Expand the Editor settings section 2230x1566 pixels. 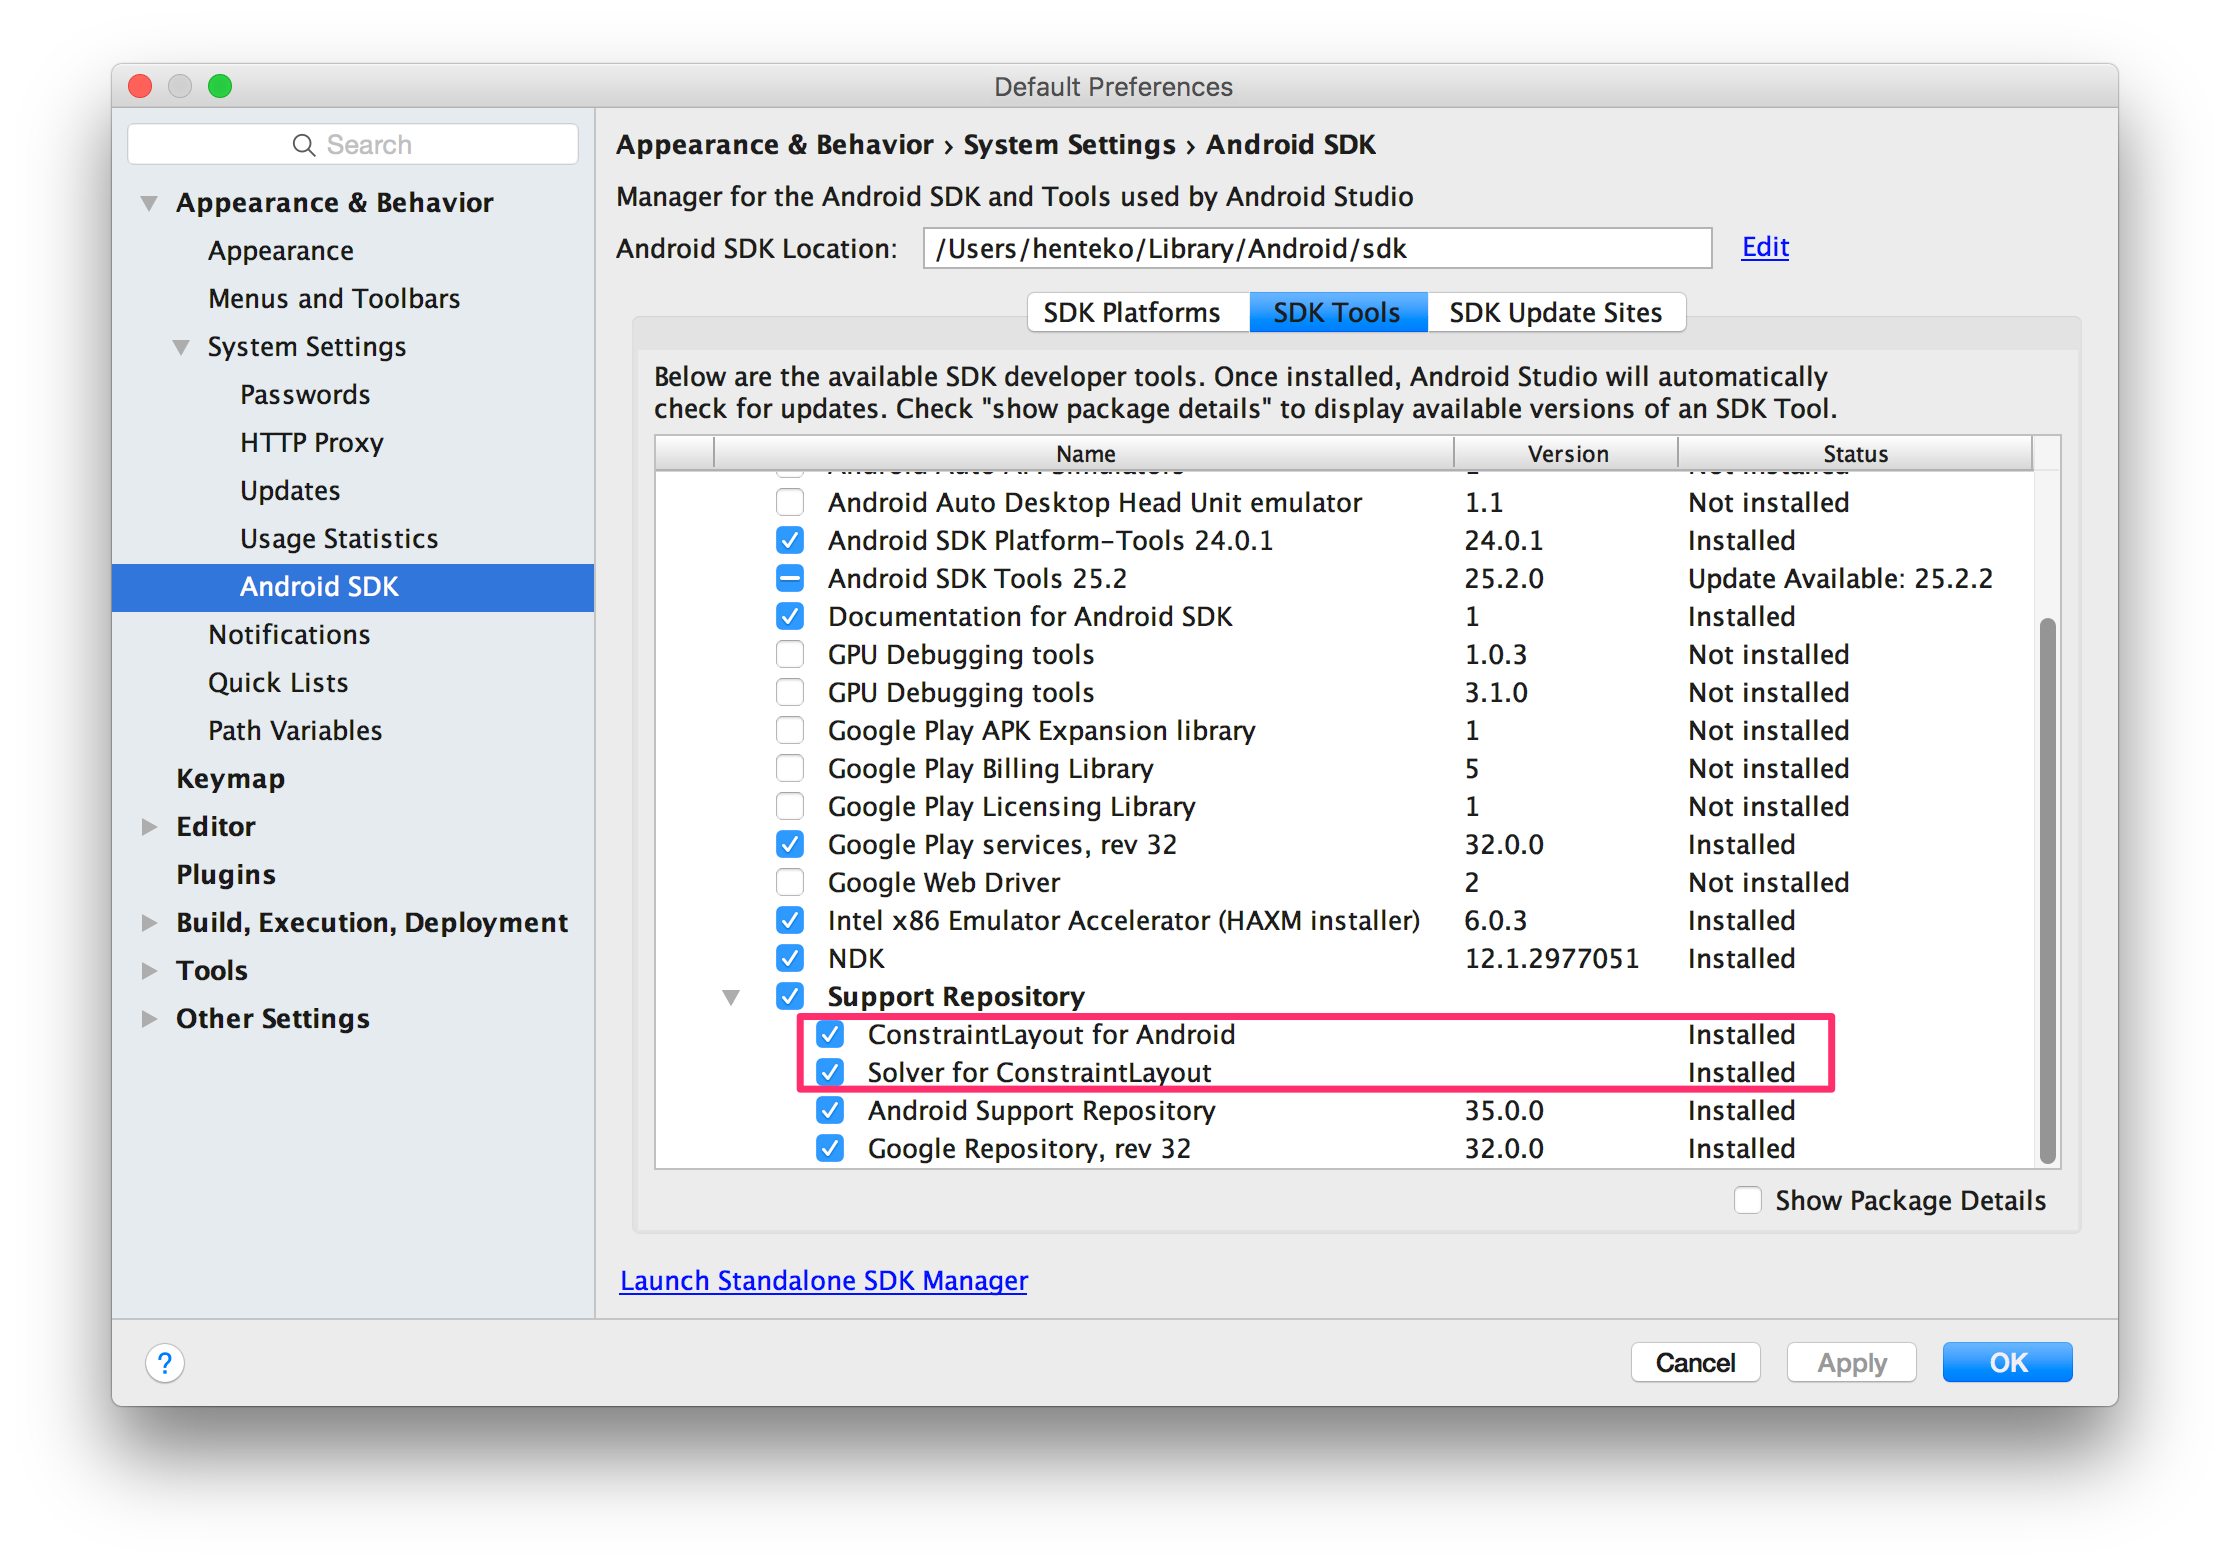(149, 826)
